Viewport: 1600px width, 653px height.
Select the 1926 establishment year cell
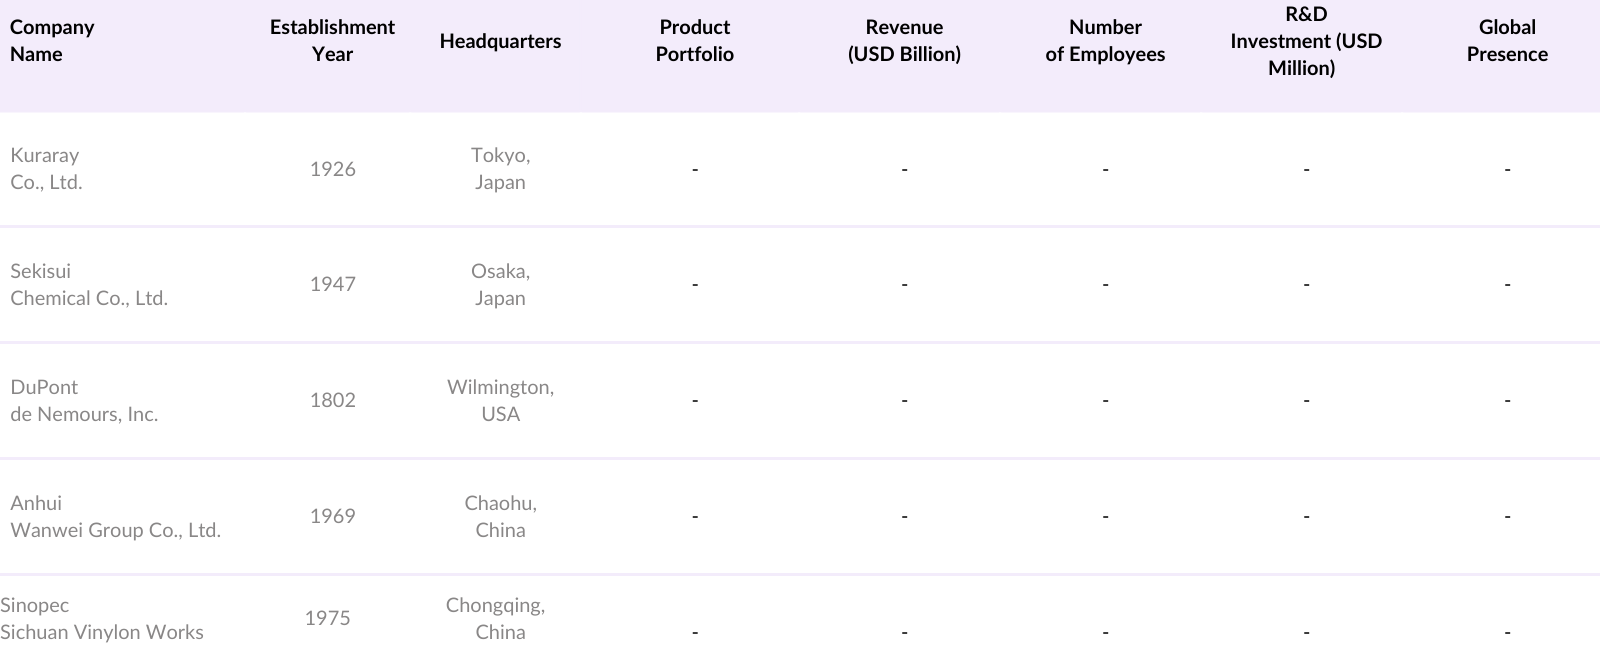point(332,169)
